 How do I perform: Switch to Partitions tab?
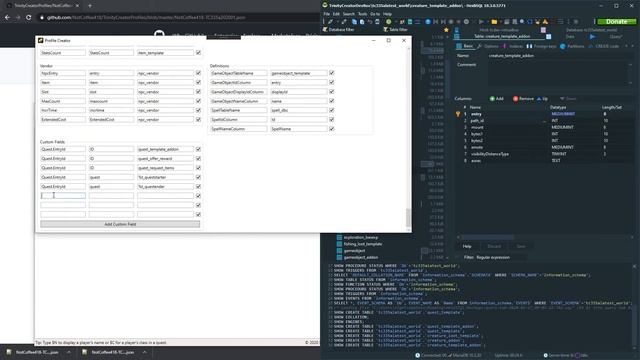coord(572,46)
